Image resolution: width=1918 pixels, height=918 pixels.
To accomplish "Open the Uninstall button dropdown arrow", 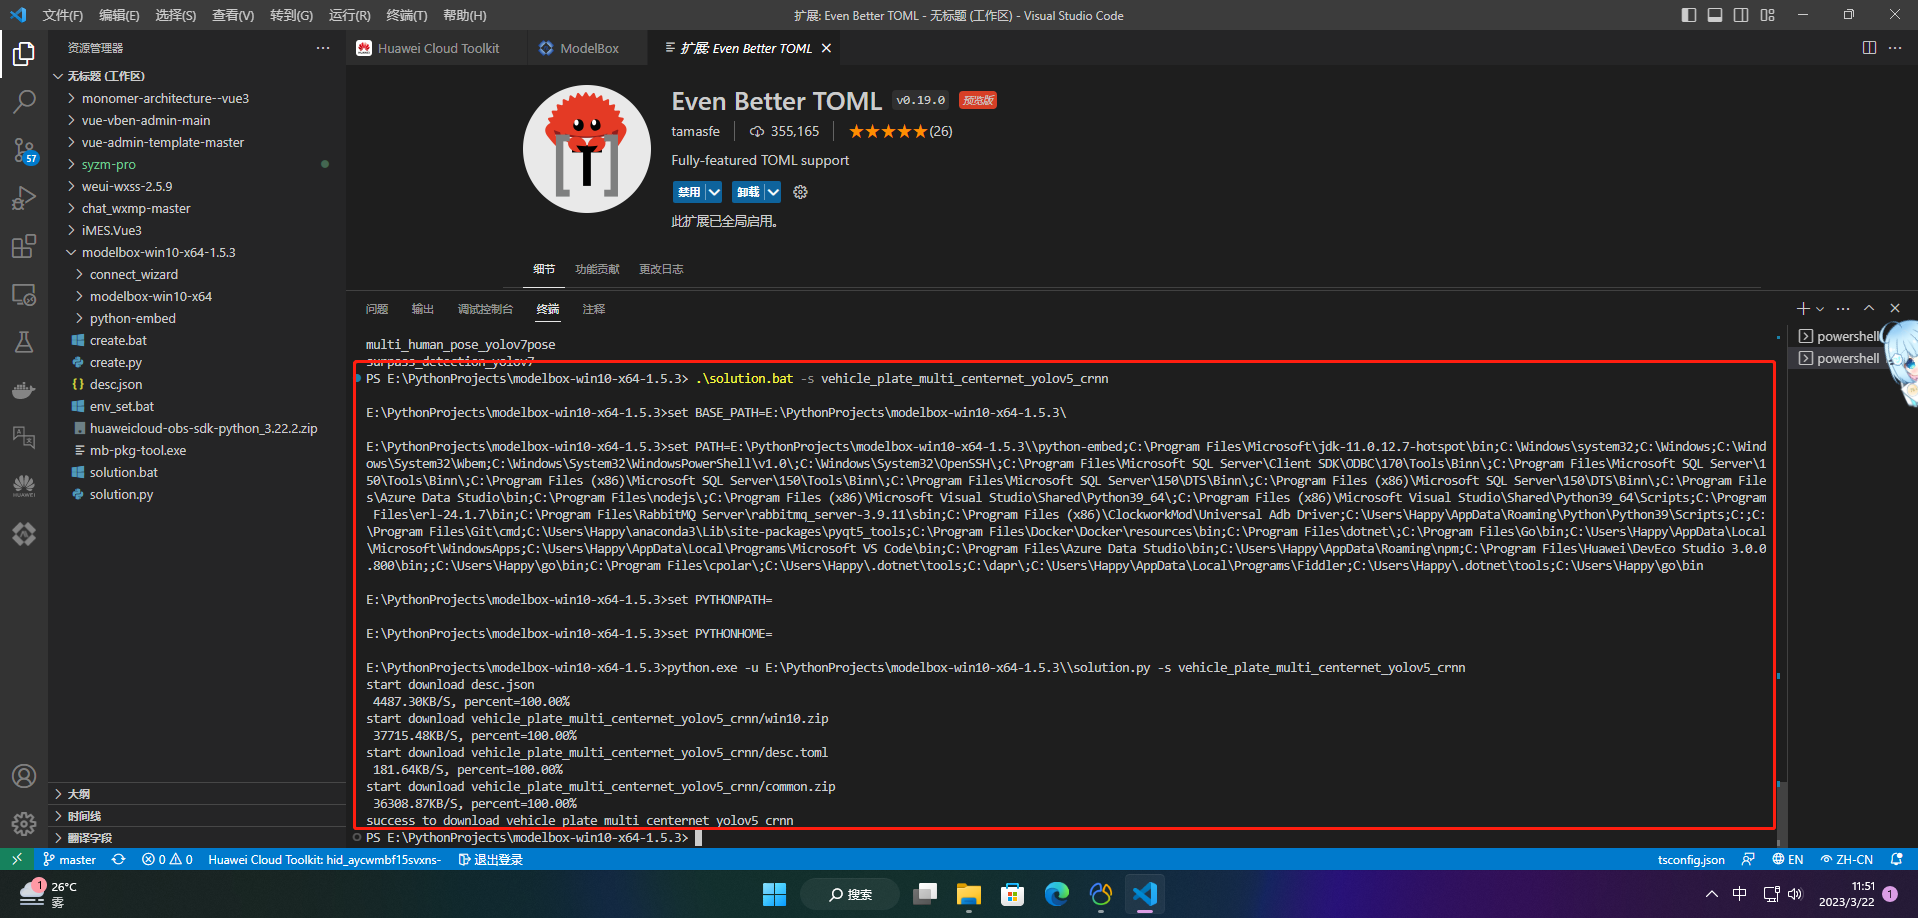I will coord(773,192).
